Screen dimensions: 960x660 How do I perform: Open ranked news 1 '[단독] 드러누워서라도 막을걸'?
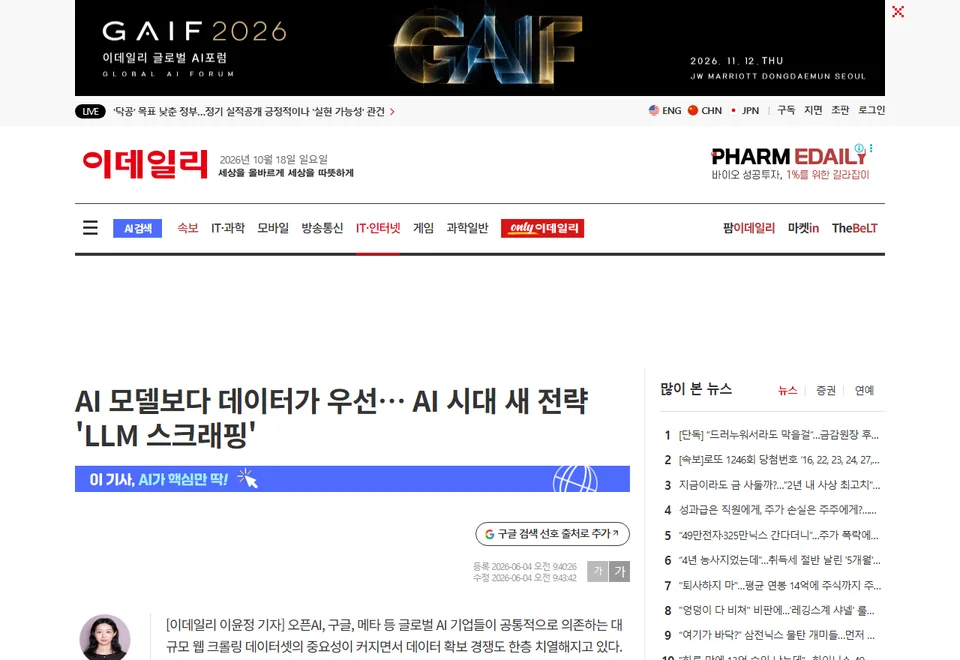click(x=779, y=435)
